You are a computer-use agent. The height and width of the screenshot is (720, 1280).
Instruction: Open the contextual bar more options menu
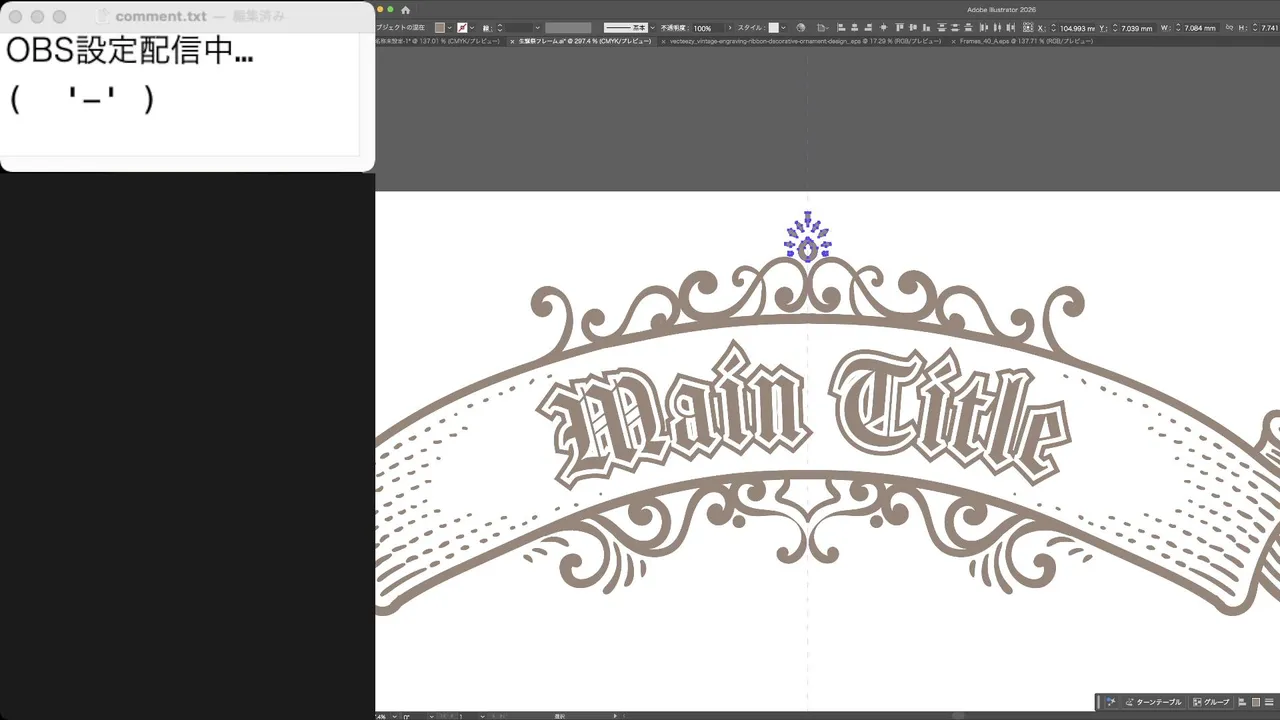click(x=1269, y=702)
